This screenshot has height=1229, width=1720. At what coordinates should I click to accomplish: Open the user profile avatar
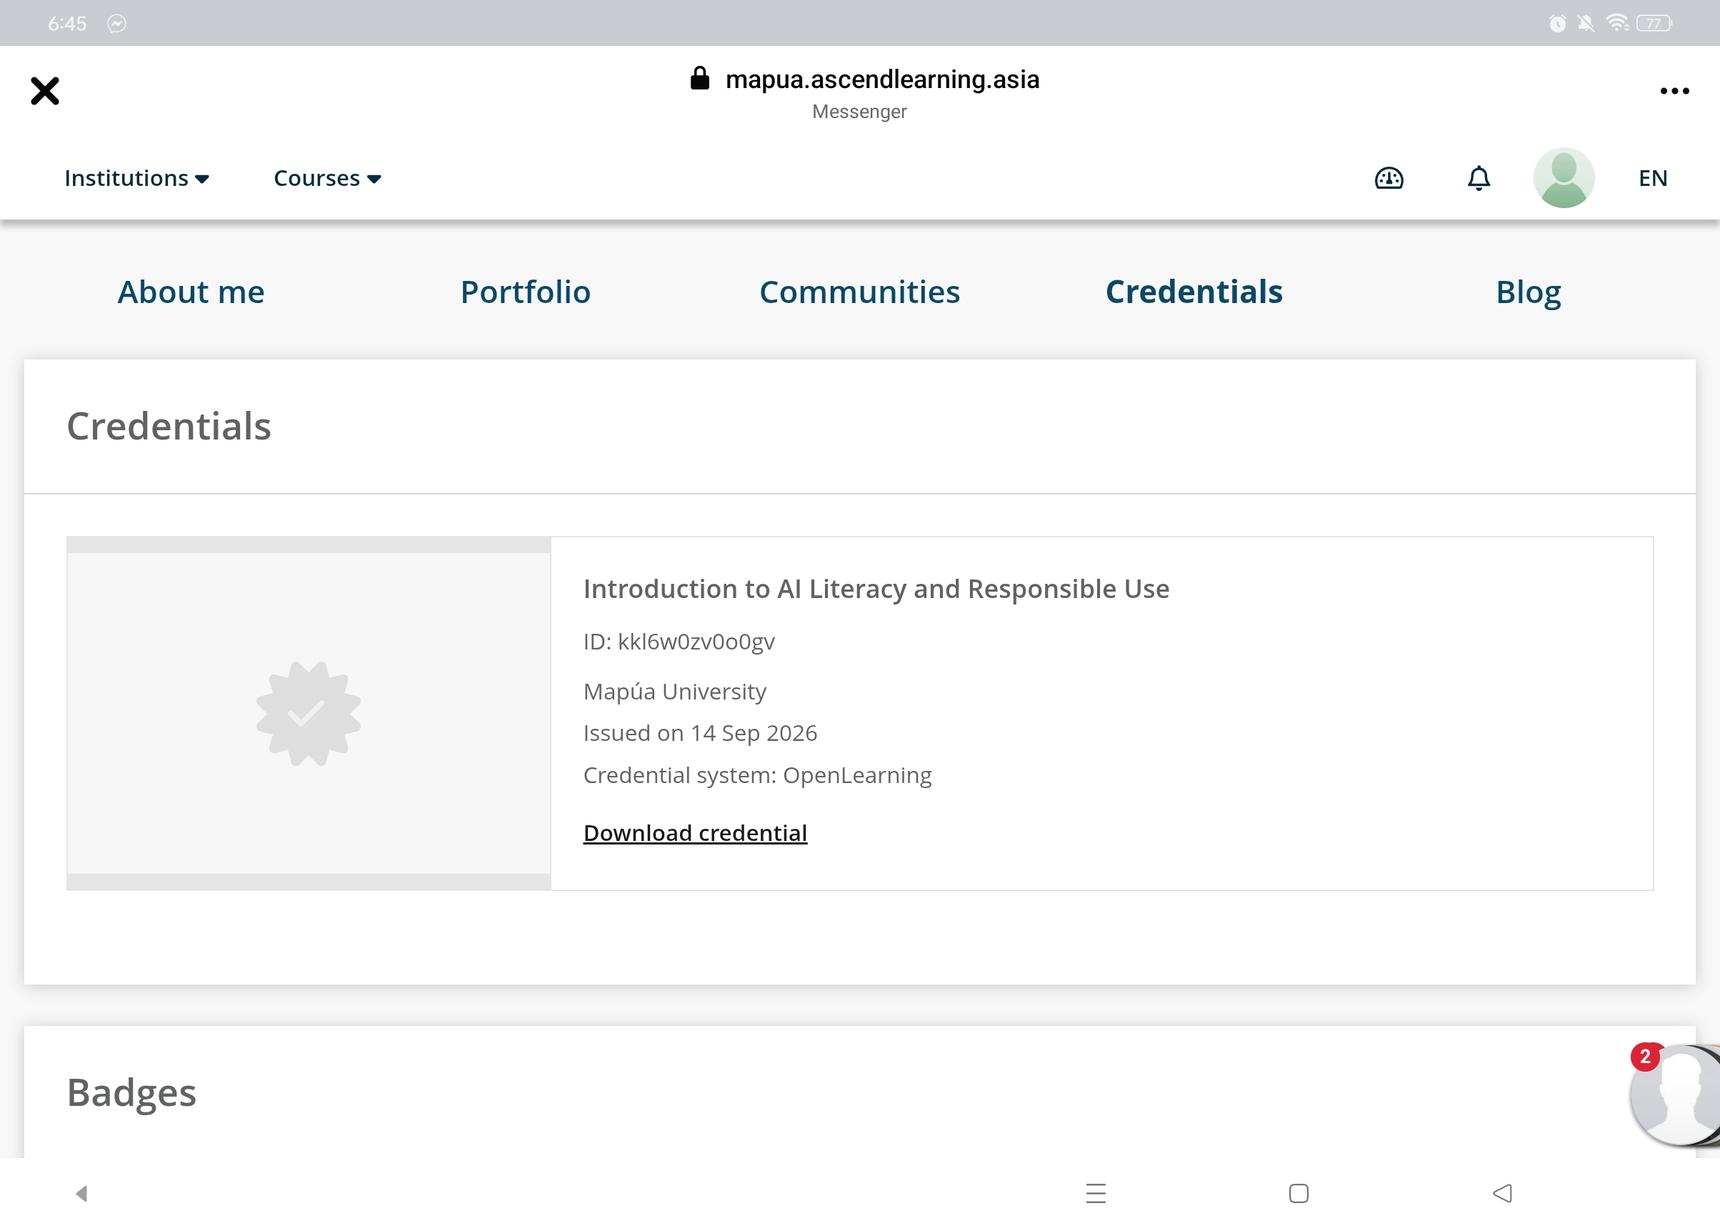point(1564,178)
